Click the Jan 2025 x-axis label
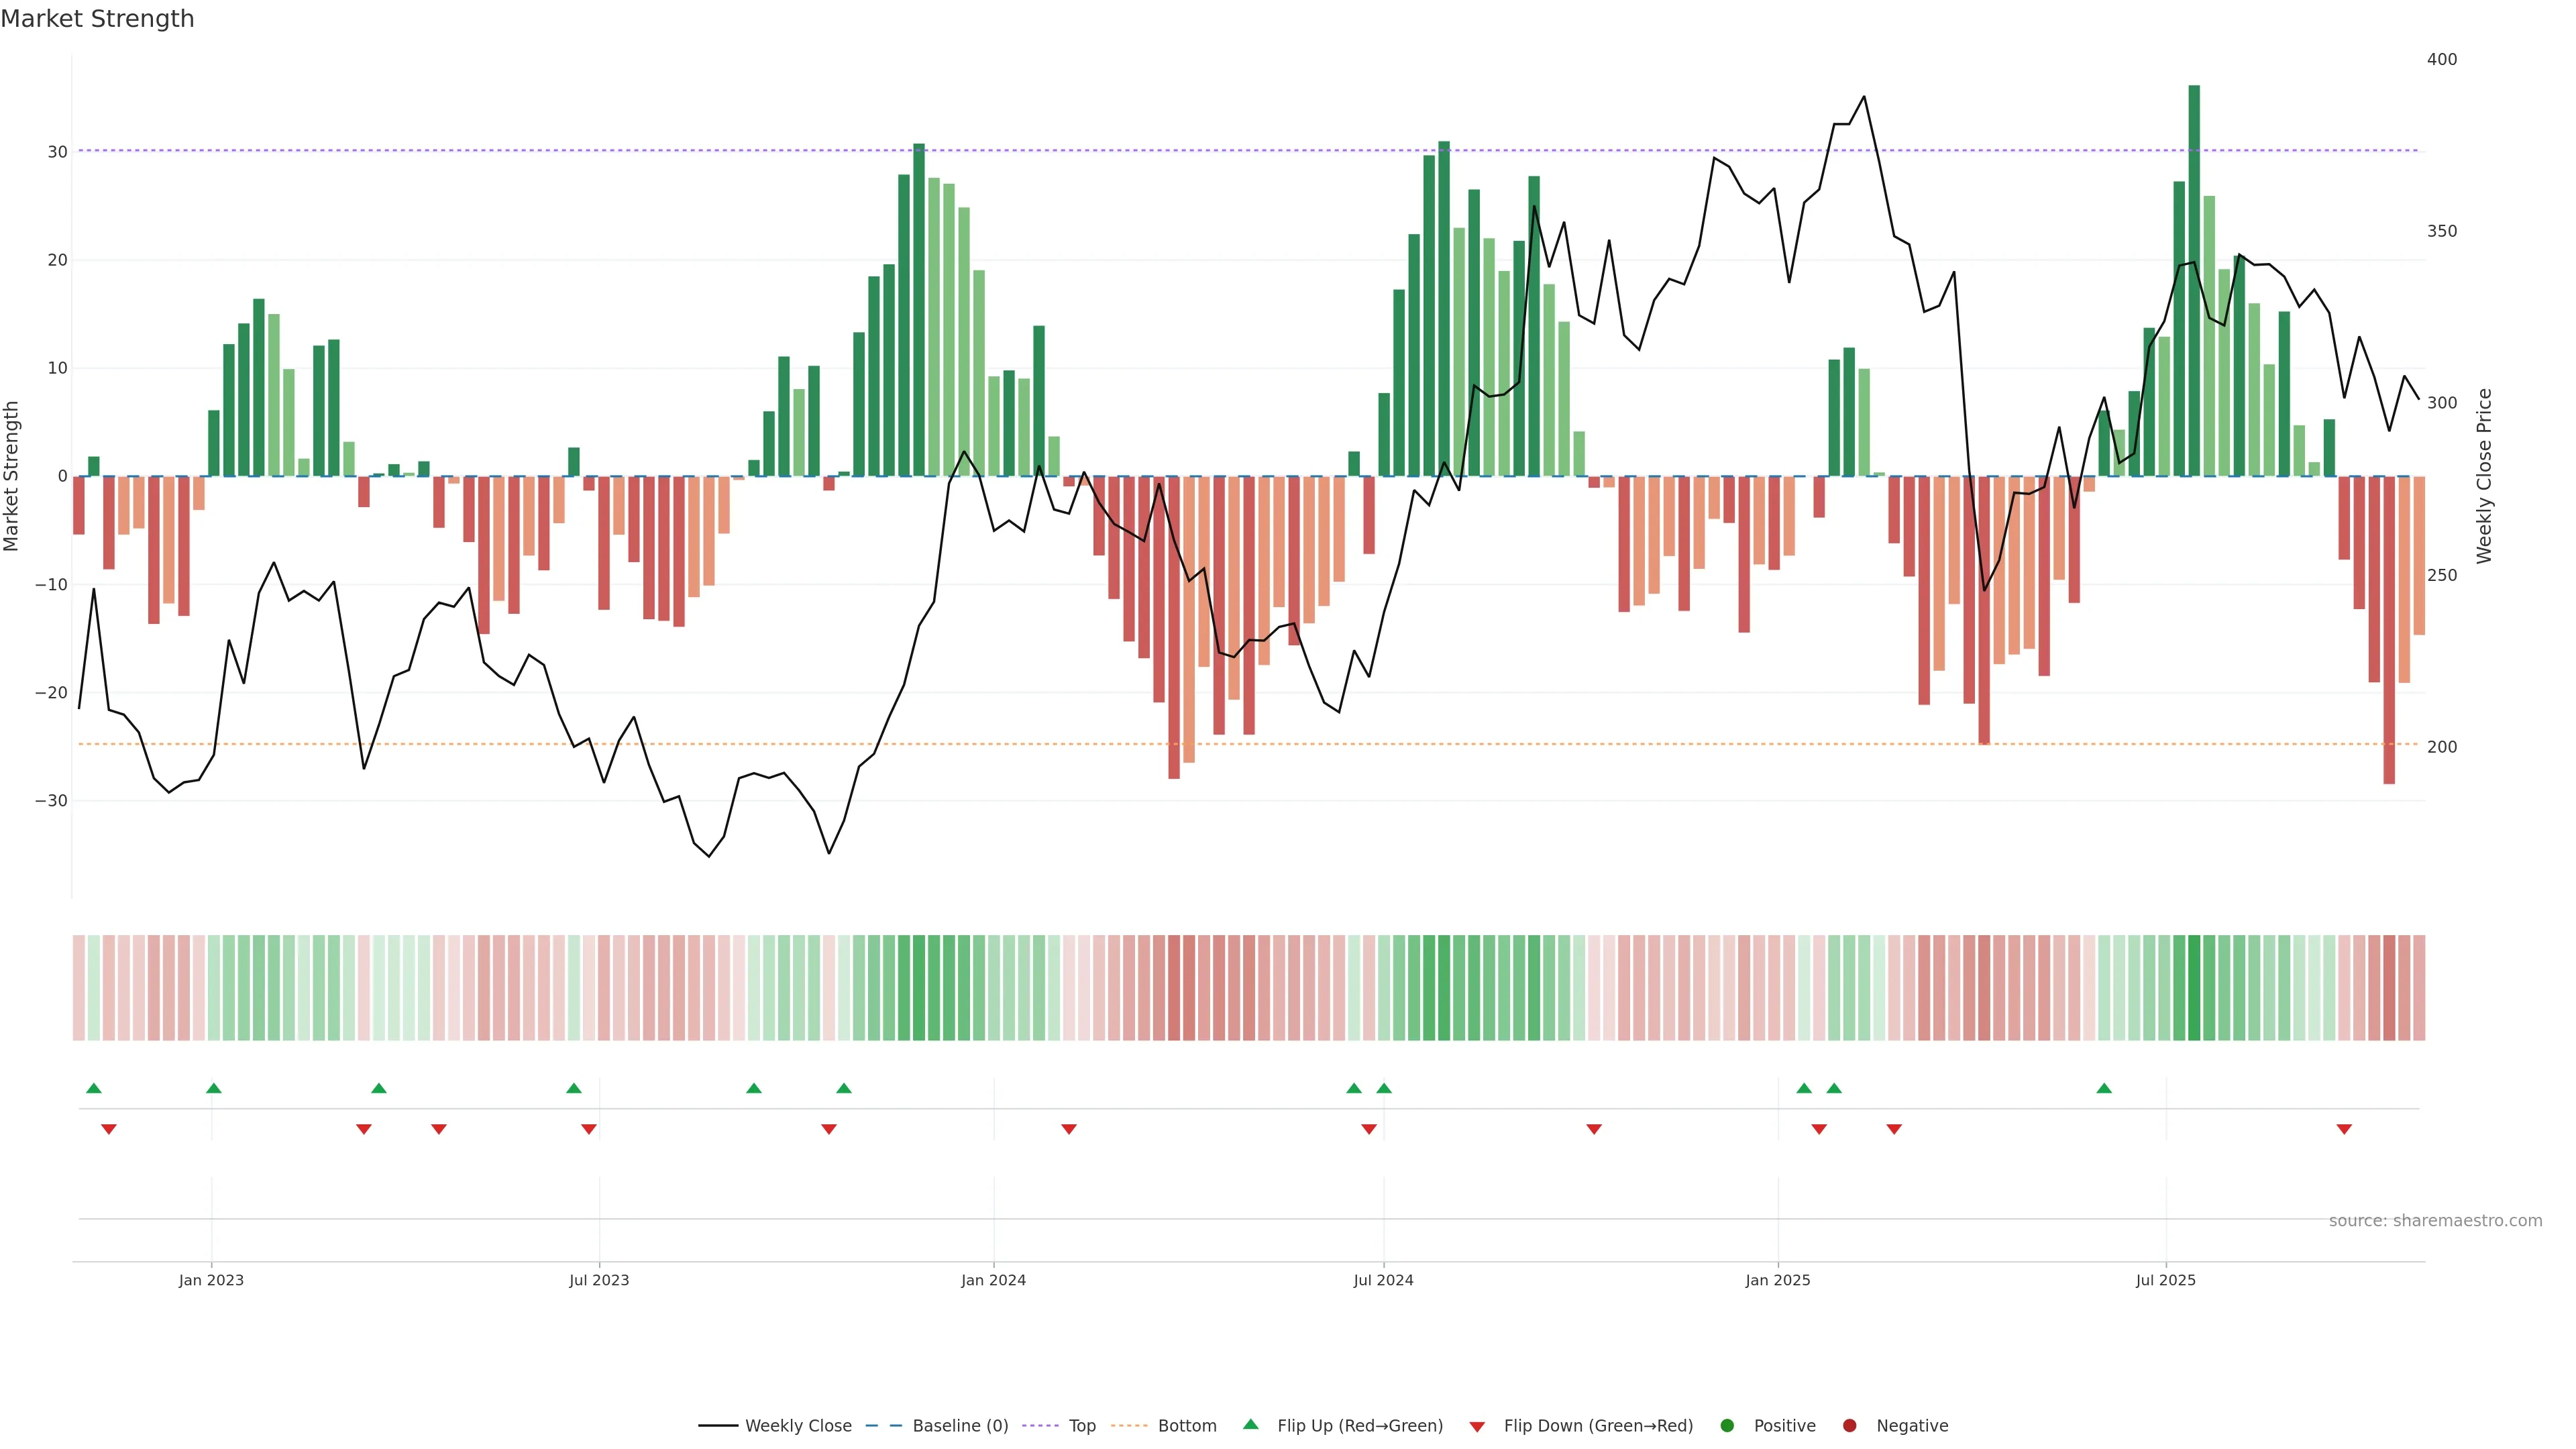 (x=1778, y=1280)
